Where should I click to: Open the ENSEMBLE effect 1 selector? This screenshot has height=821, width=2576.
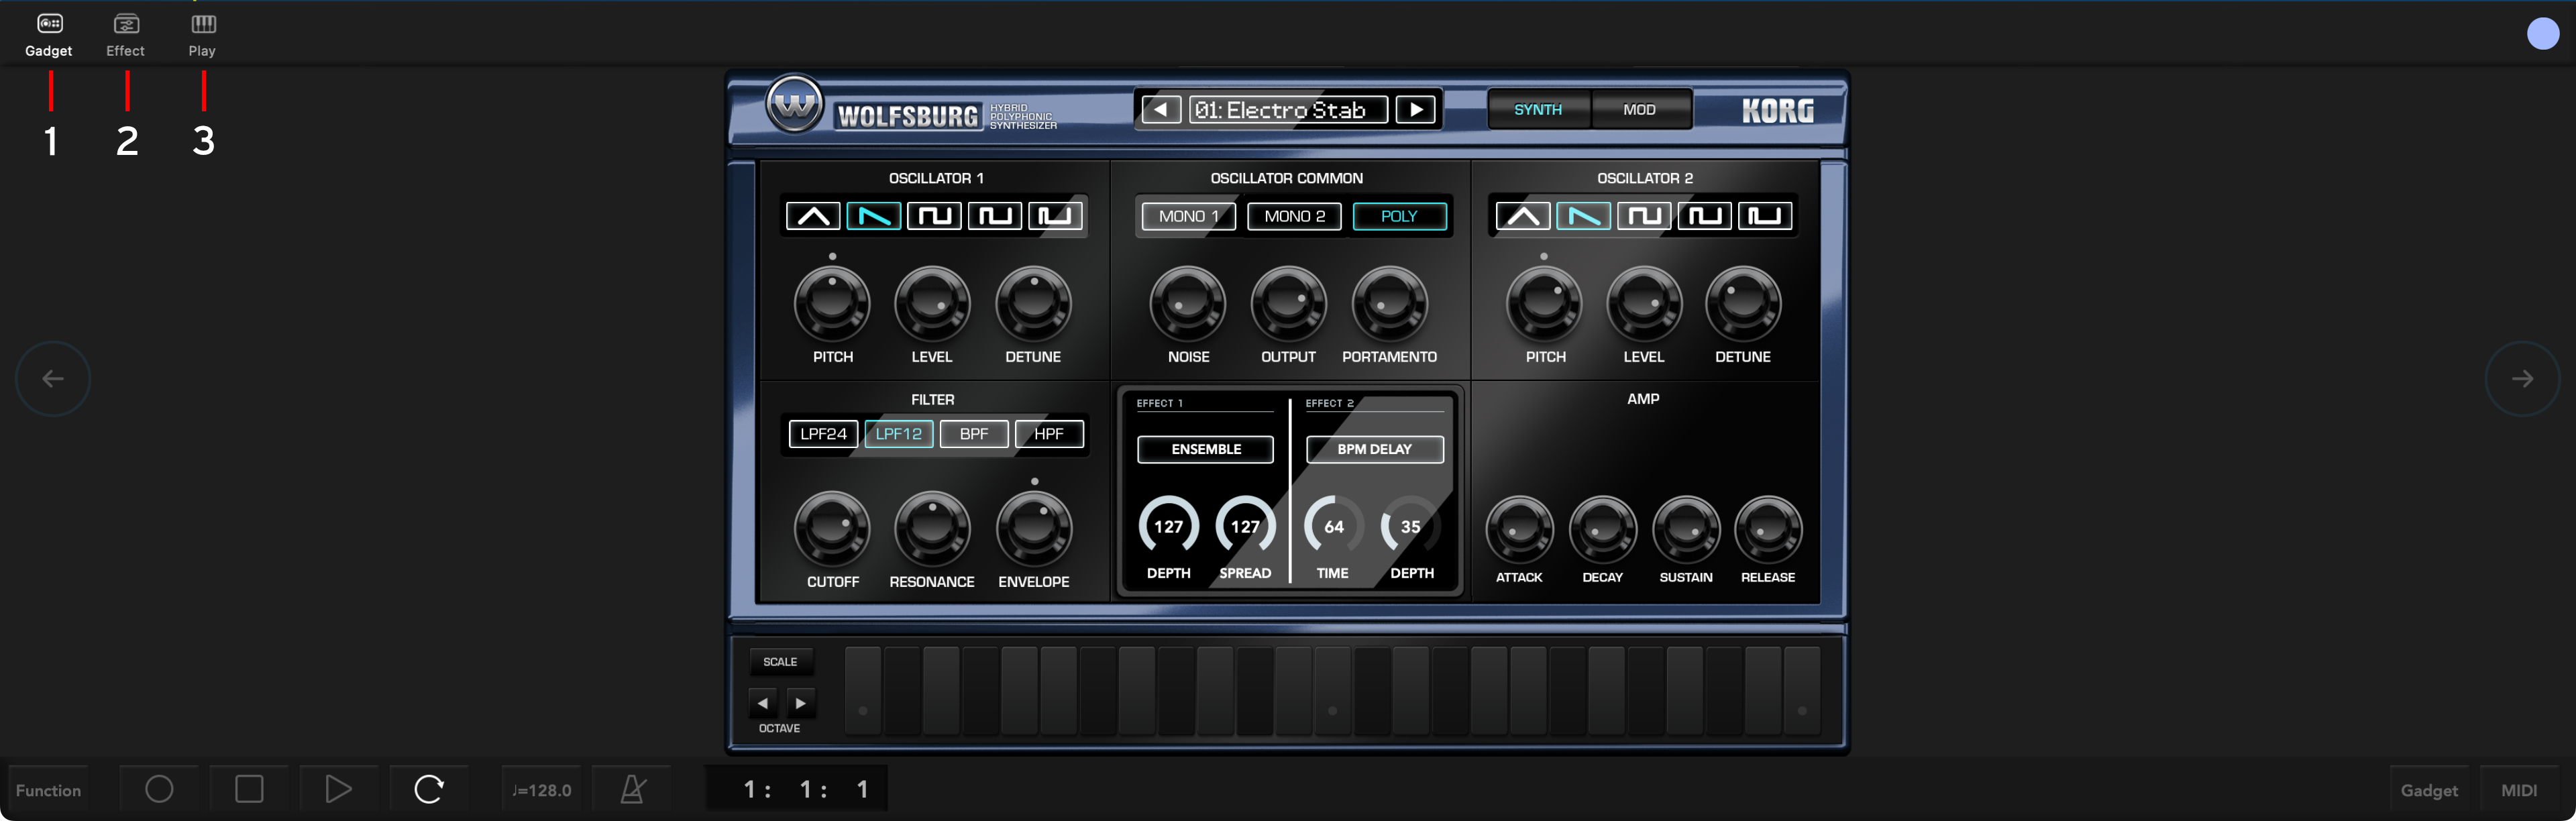click(x=1206, y=449)
